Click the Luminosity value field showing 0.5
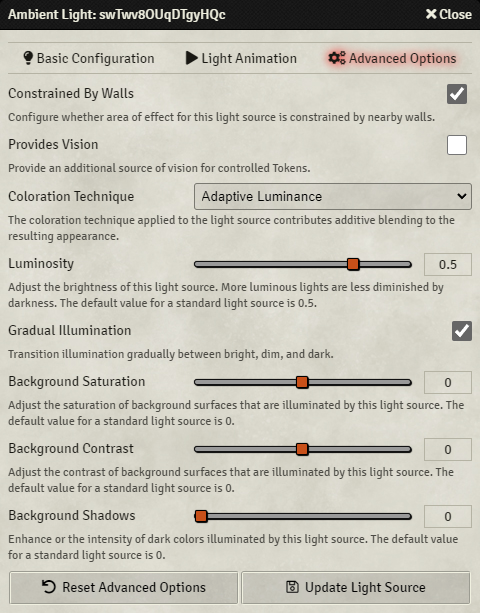Viewport: 480px width, 613px height. 448,265
